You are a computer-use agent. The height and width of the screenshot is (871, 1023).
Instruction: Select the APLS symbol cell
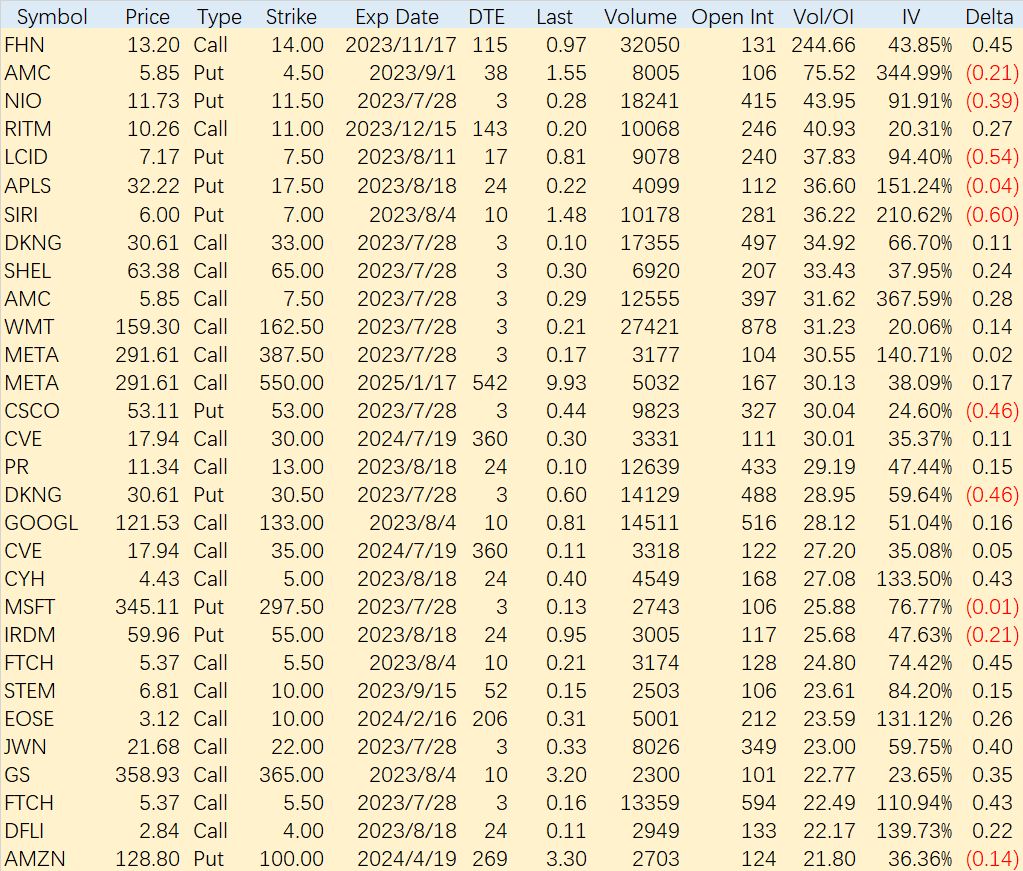[x=27, y=186]
